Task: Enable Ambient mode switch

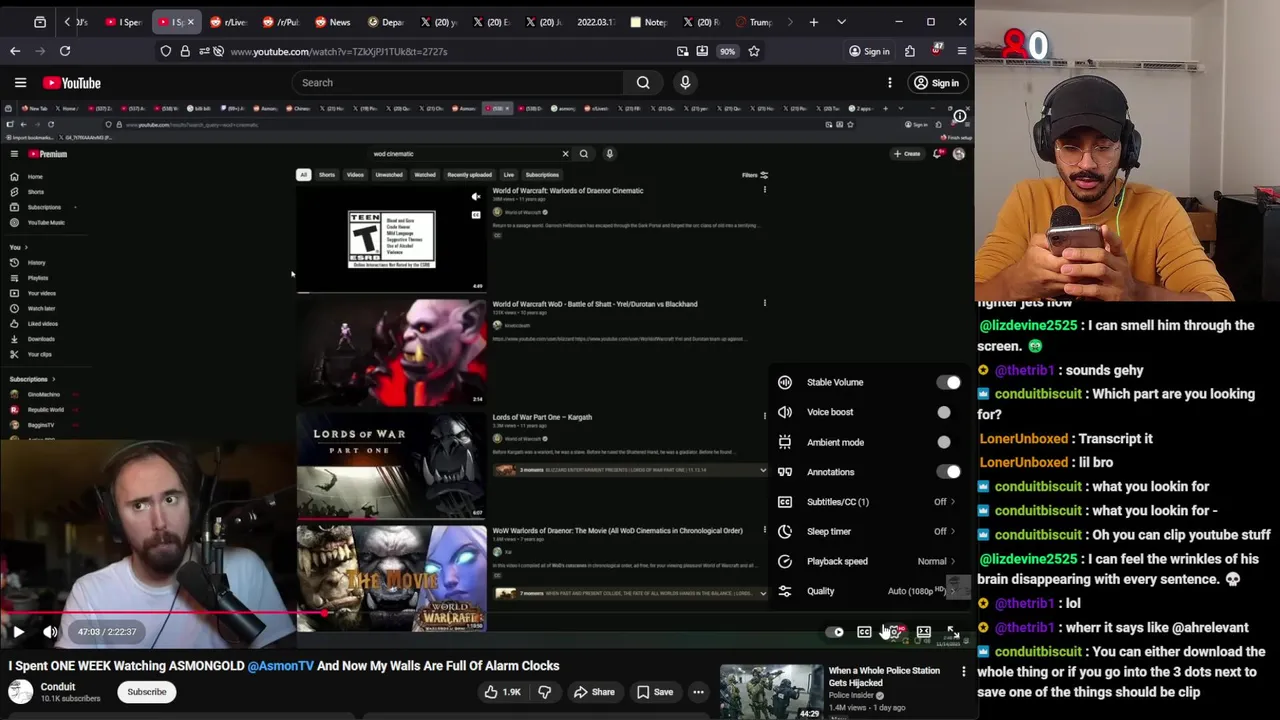Action: 948,442
